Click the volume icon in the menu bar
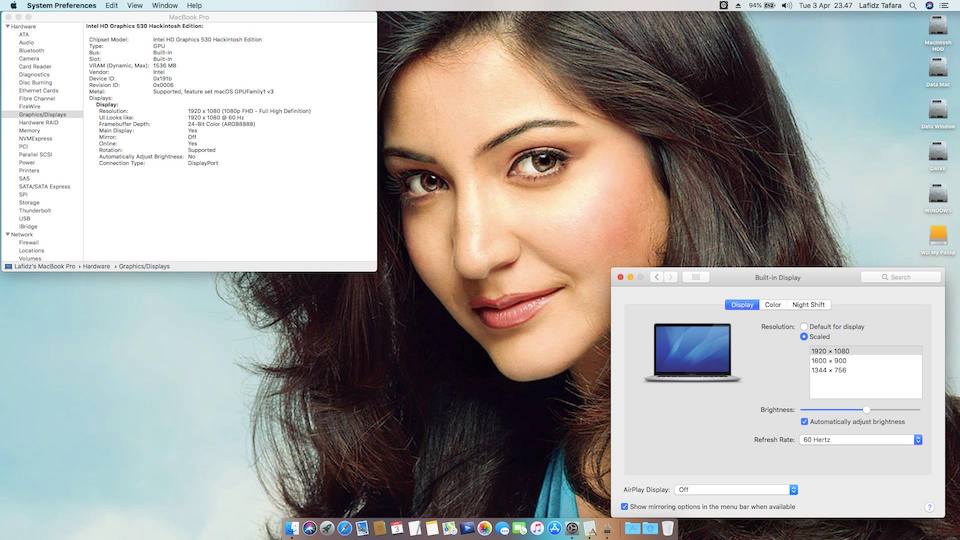Viewport: 960px width, 540px height. pos(786,5)
